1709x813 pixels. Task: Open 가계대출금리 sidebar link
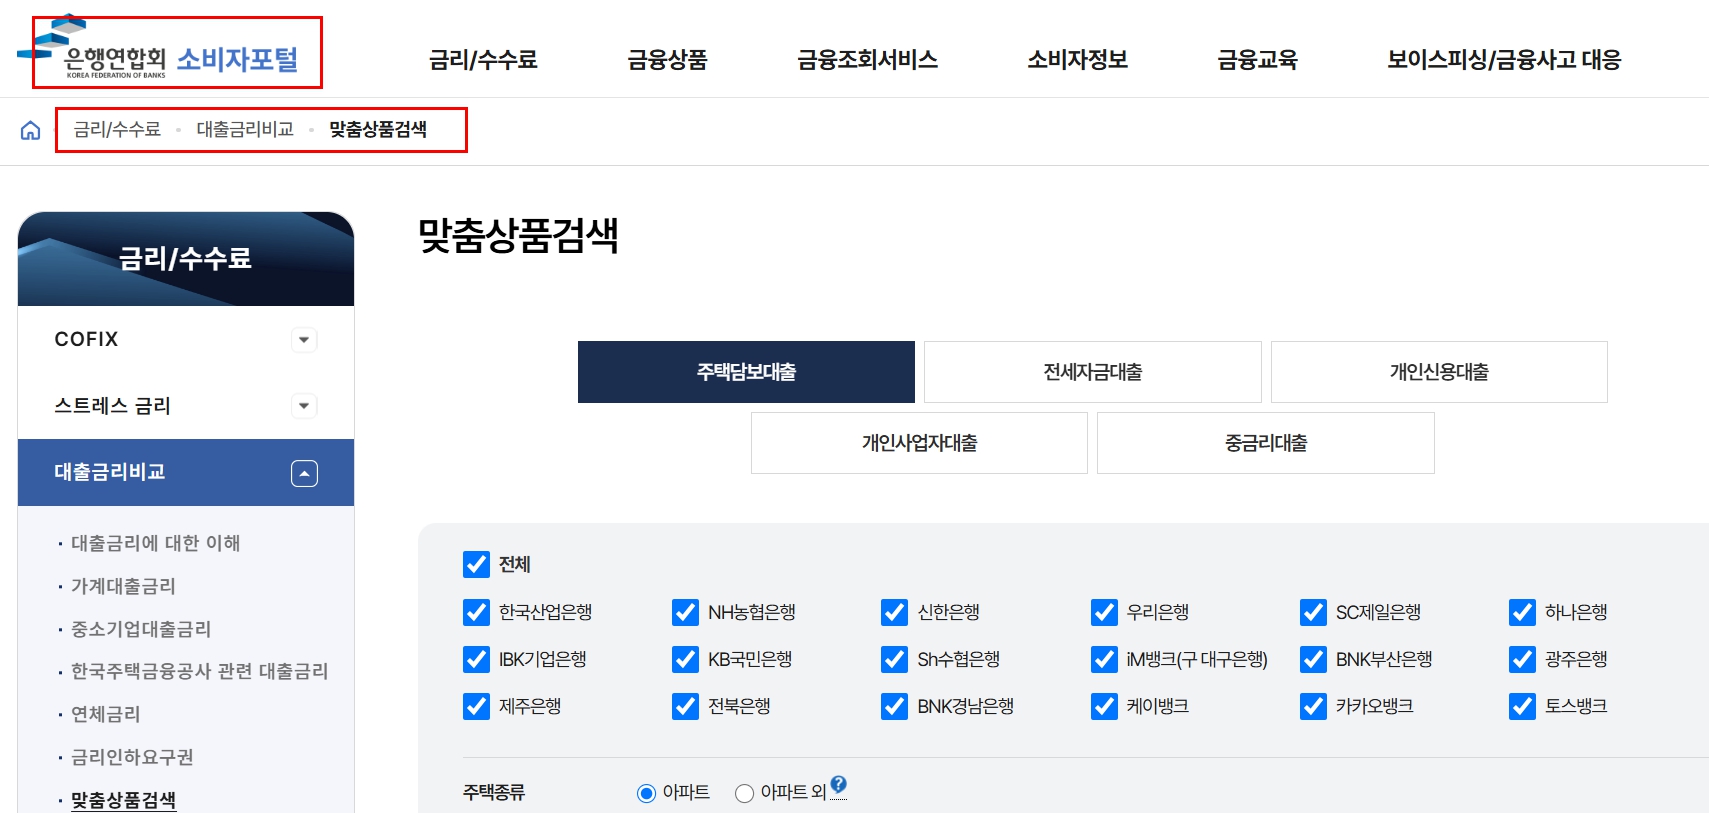123,586
